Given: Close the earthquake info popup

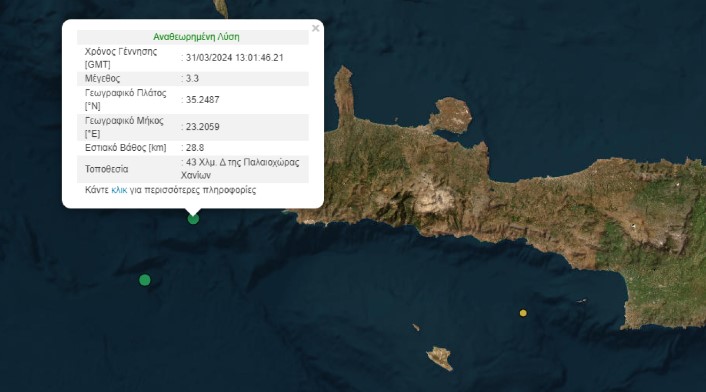Looking at the screenshot, I should point(316,28).
